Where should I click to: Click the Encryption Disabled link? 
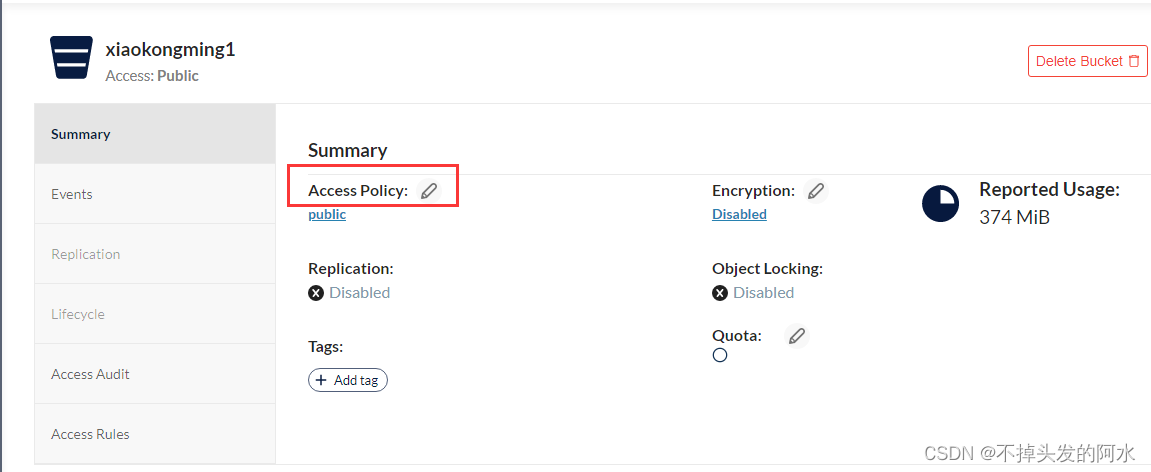click(x=739, y=214)
